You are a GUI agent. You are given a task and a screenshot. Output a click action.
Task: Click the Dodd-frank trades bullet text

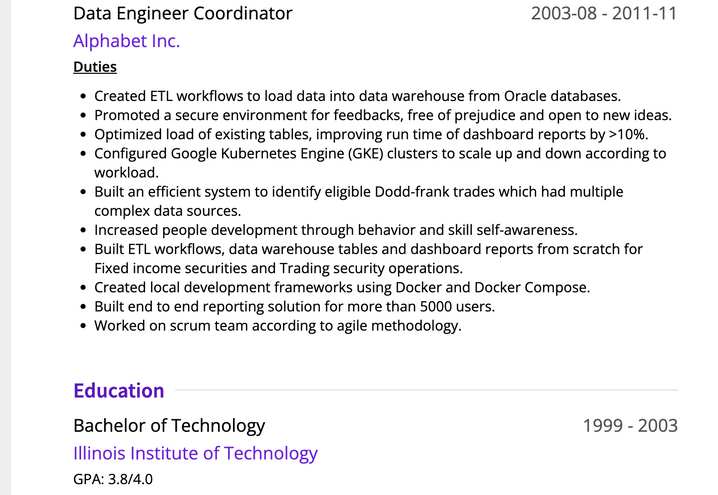tap(359, 201)
